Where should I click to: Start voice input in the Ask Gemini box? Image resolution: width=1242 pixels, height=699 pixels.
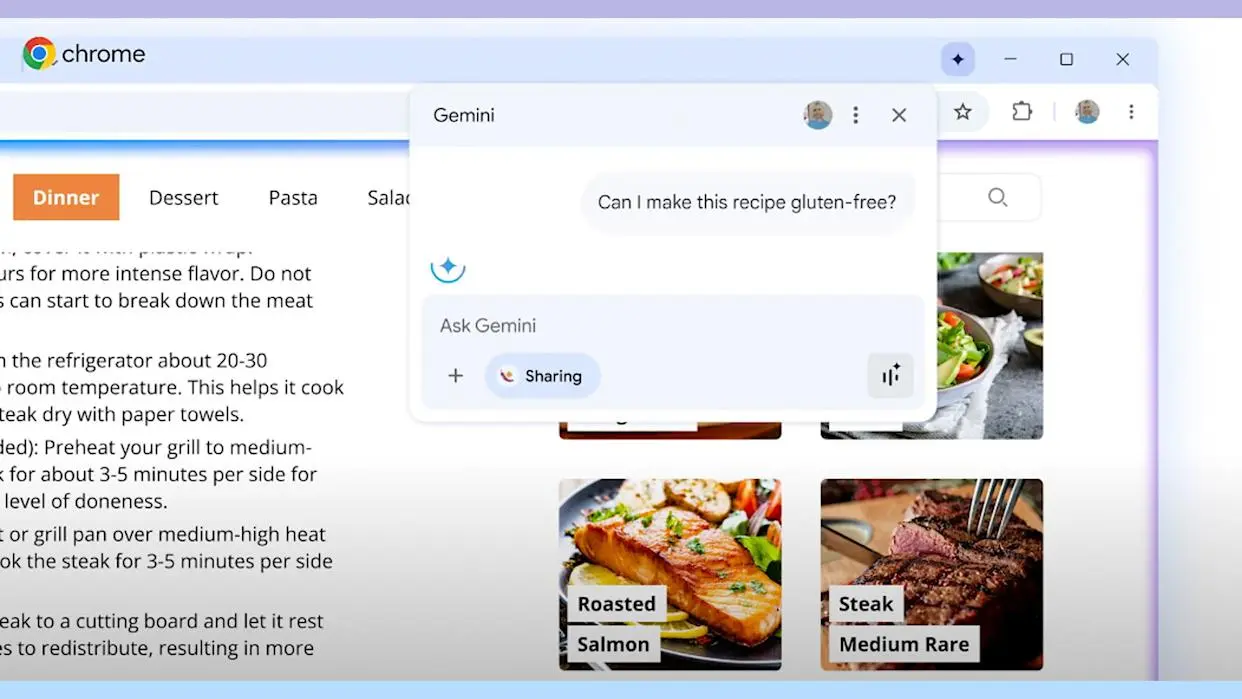[890, 375]
